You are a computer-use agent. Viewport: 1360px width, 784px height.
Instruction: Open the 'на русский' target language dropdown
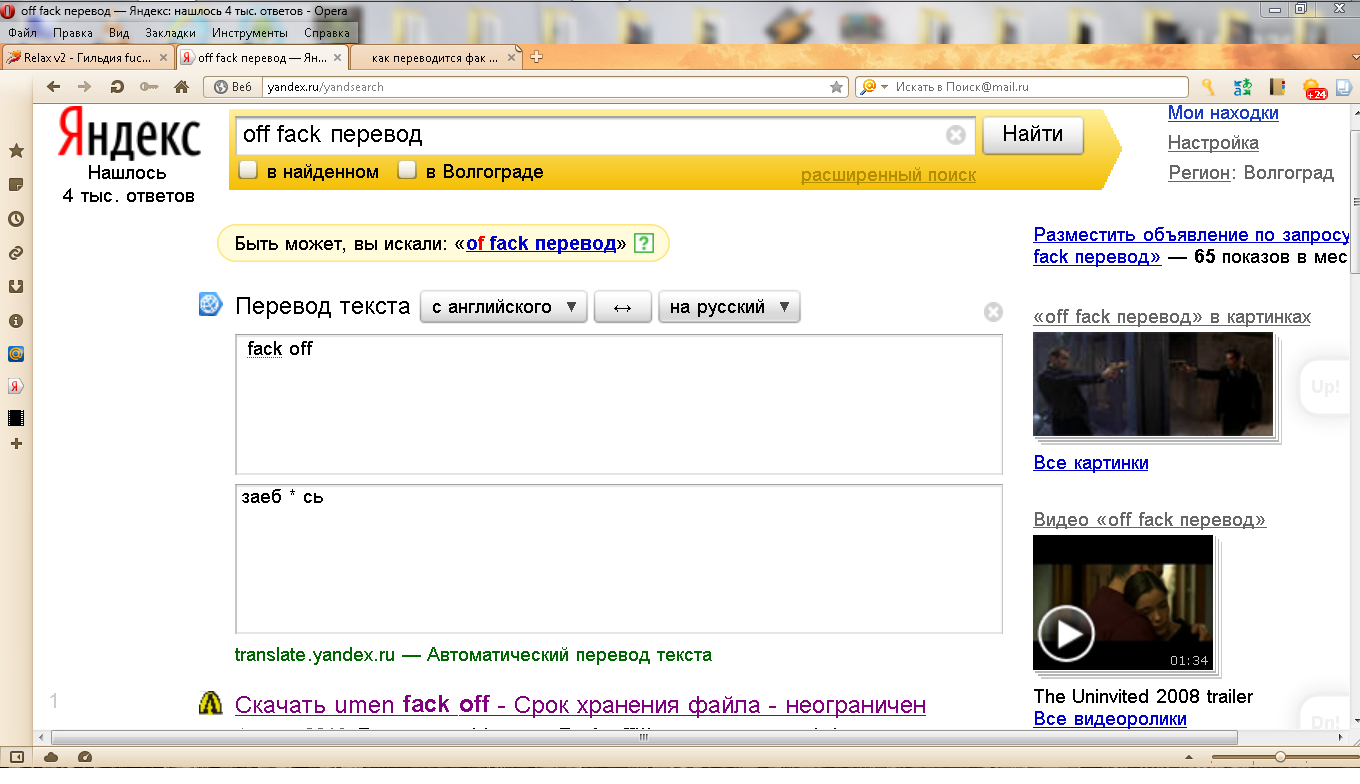coord(729,307)
